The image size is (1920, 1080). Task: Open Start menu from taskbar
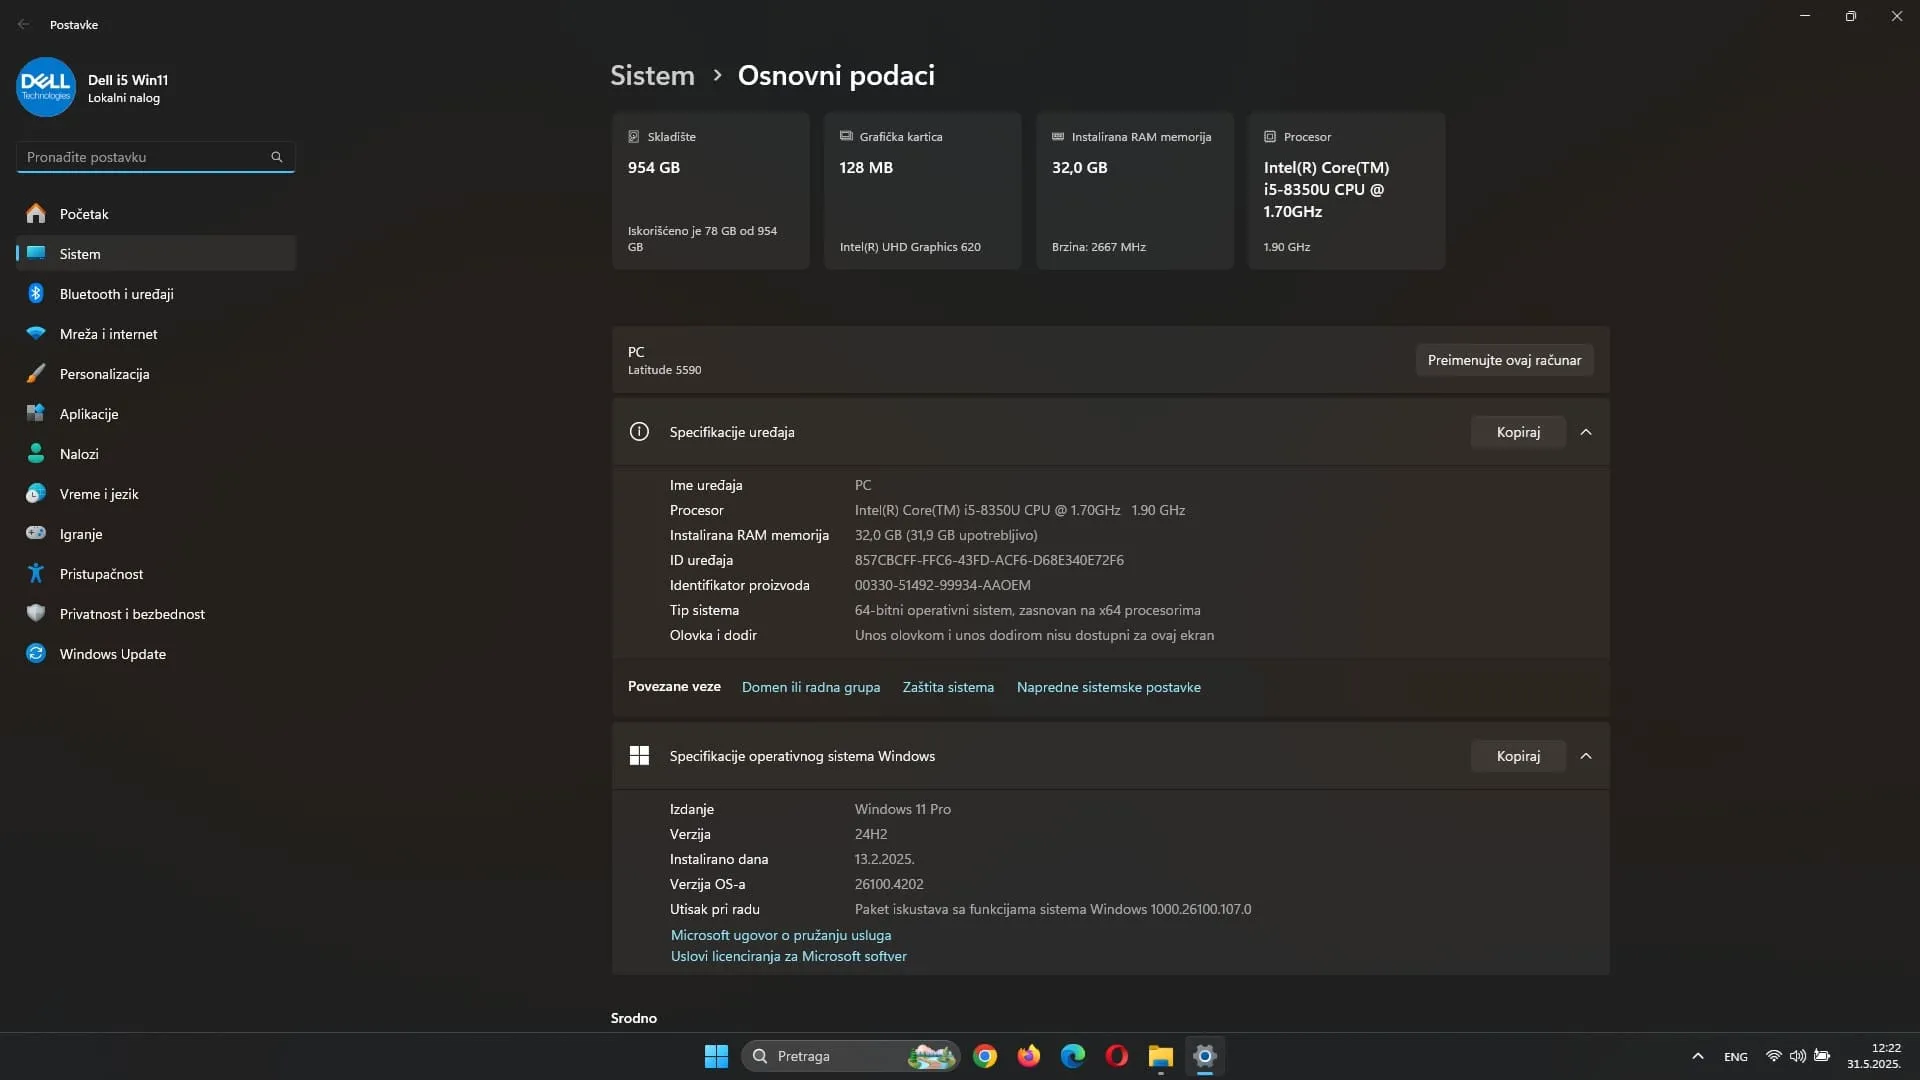716,1056
